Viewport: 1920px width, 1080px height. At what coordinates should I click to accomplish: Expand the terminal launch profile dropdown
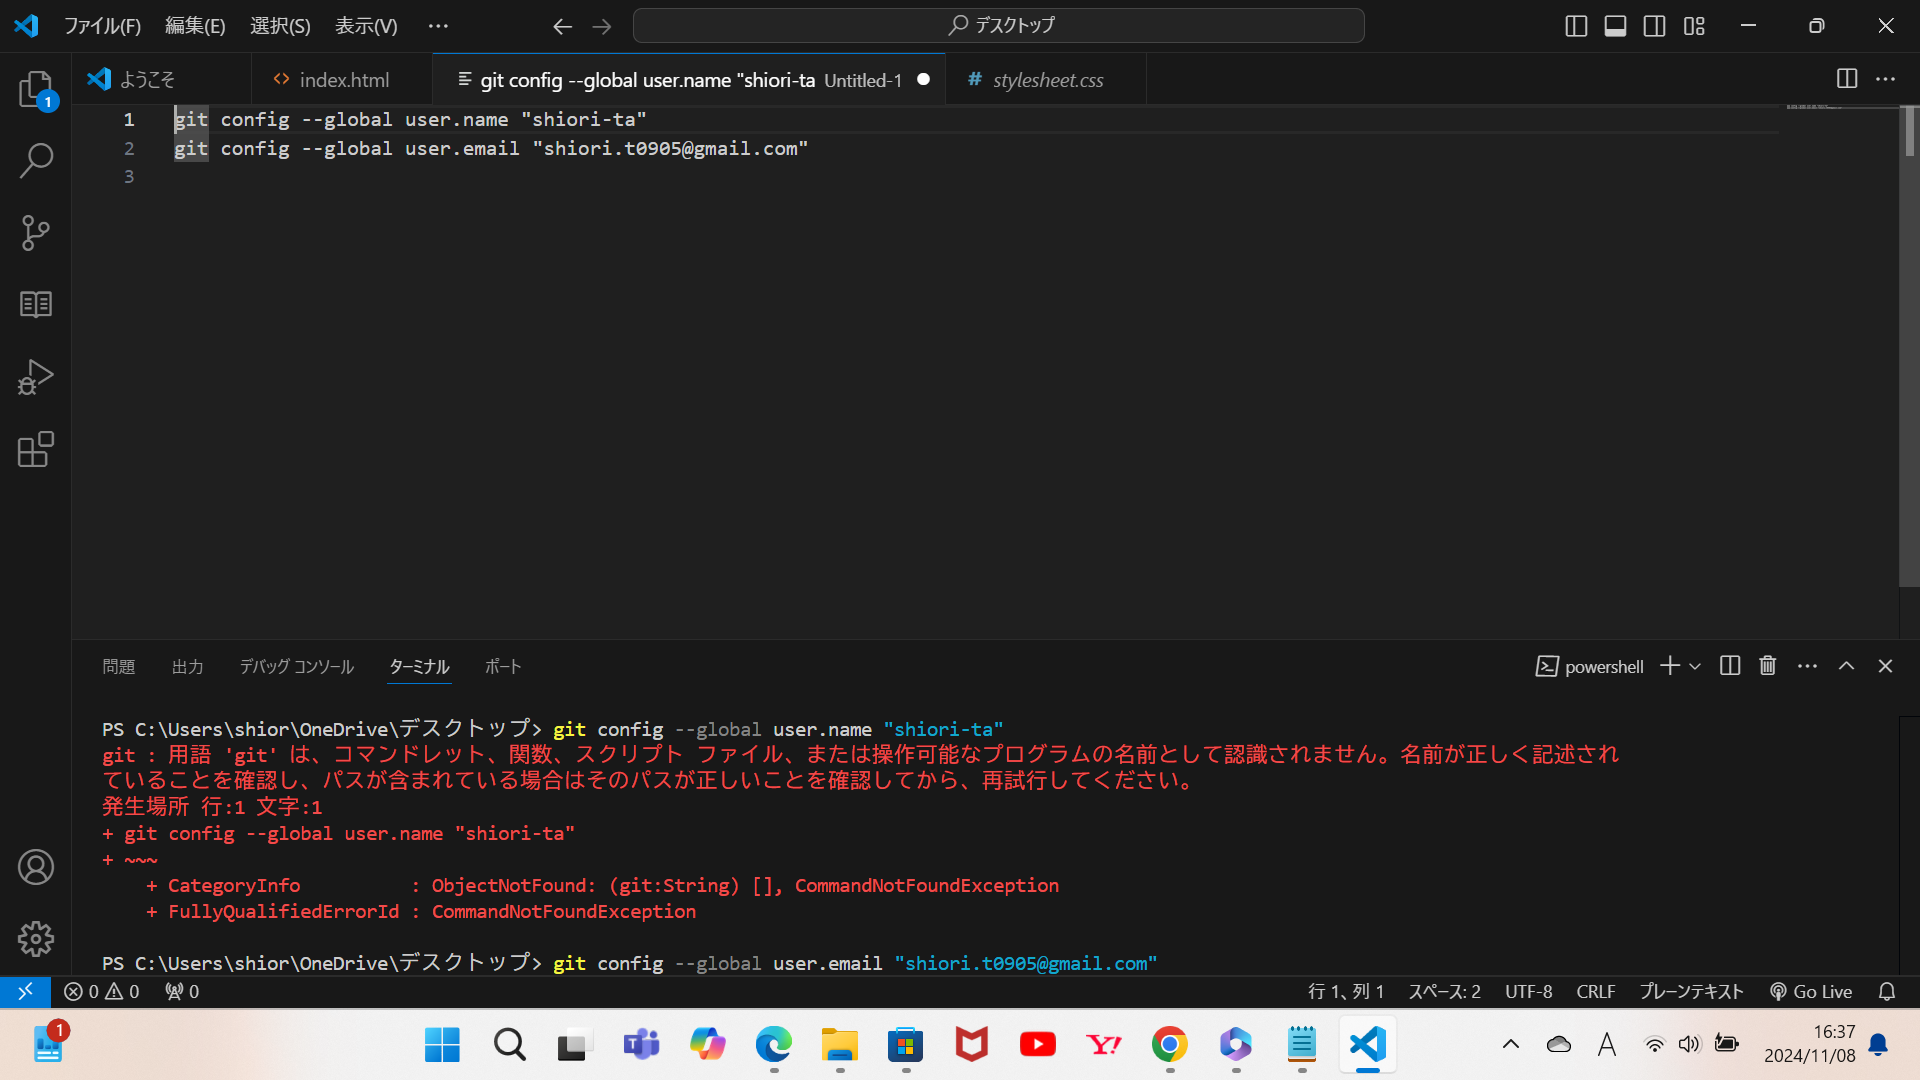click(x=1695, y=666)
